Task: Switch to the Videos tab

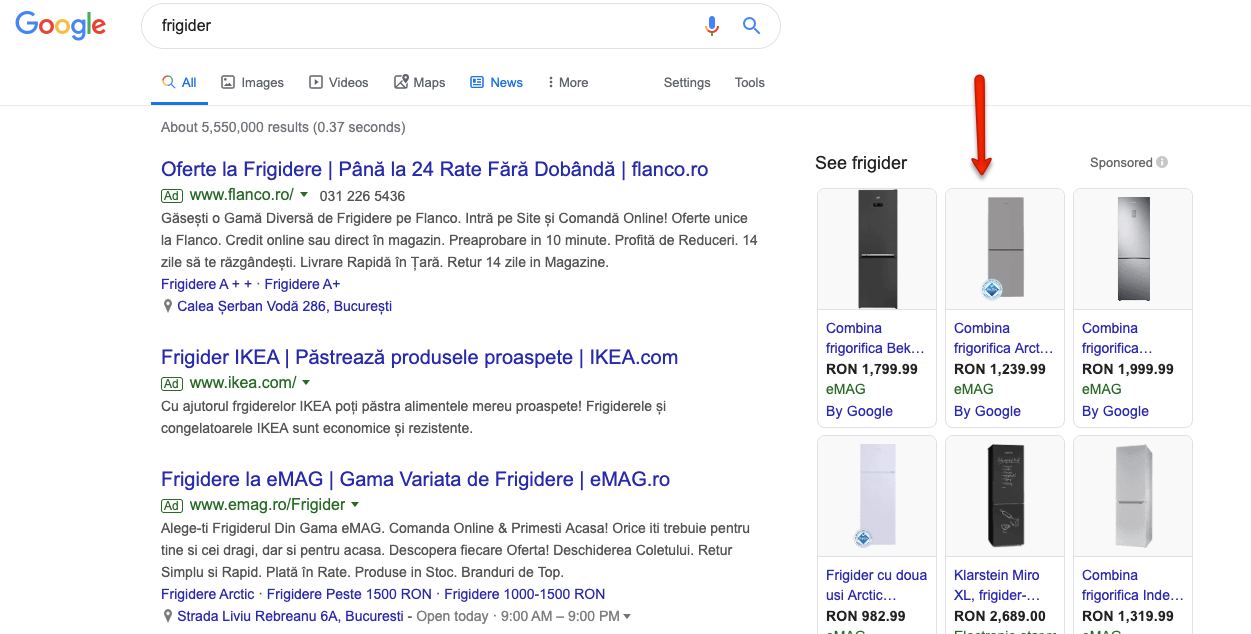Action: tap(338, 82)
